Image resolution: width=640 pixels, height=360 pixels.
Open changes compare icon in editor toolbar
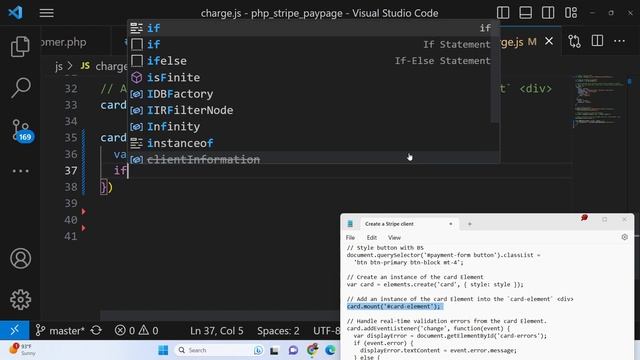point(574,41)
